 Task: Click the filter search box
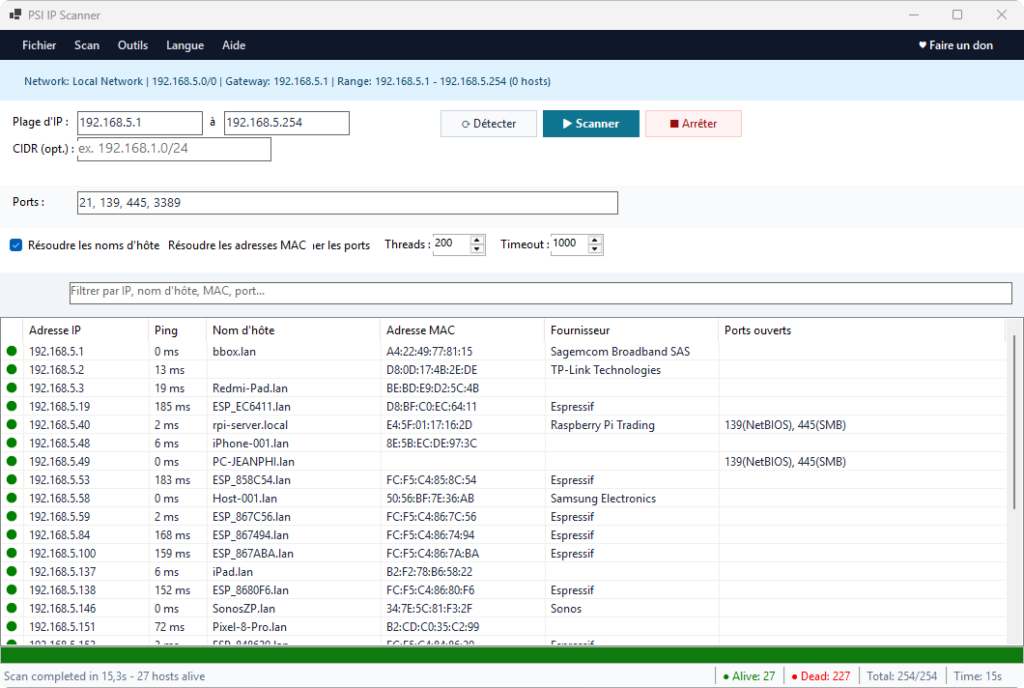coord(541,292)
